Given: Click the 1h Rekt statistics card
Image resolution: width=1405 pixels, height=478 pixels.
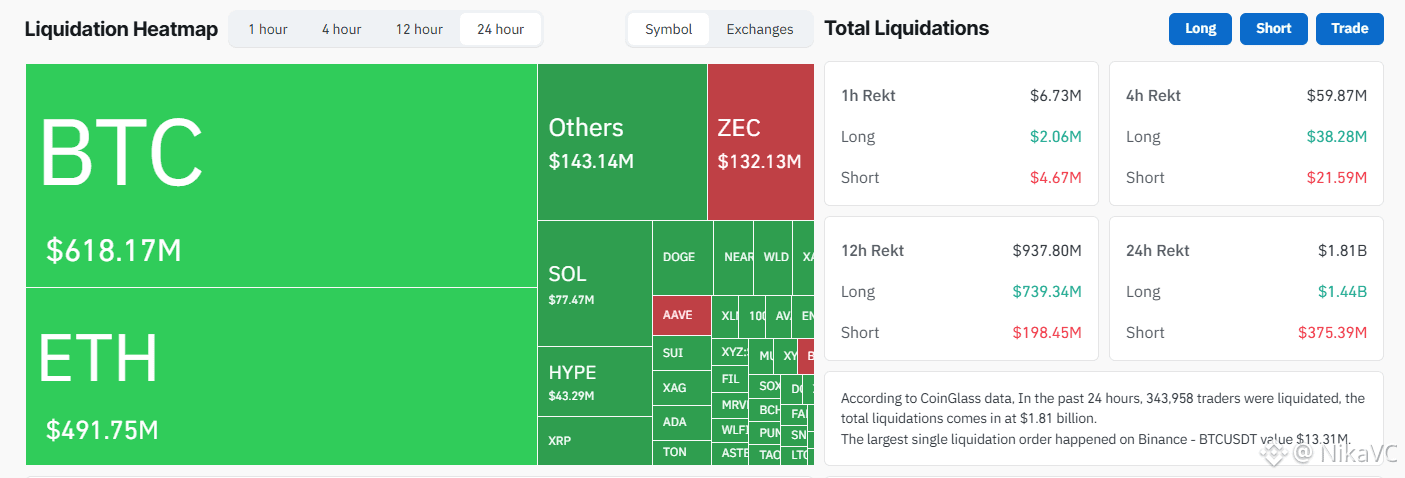Looking at the screenshot, I should (961, 134).
